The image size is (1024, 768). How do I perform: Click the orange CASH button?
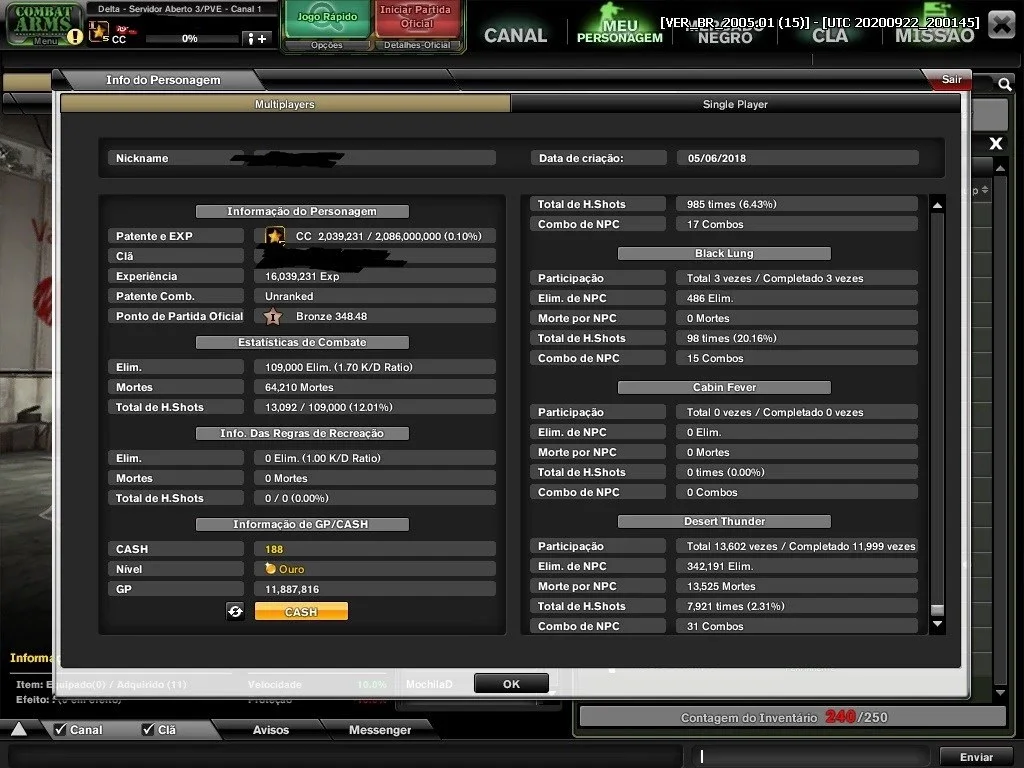301,611
